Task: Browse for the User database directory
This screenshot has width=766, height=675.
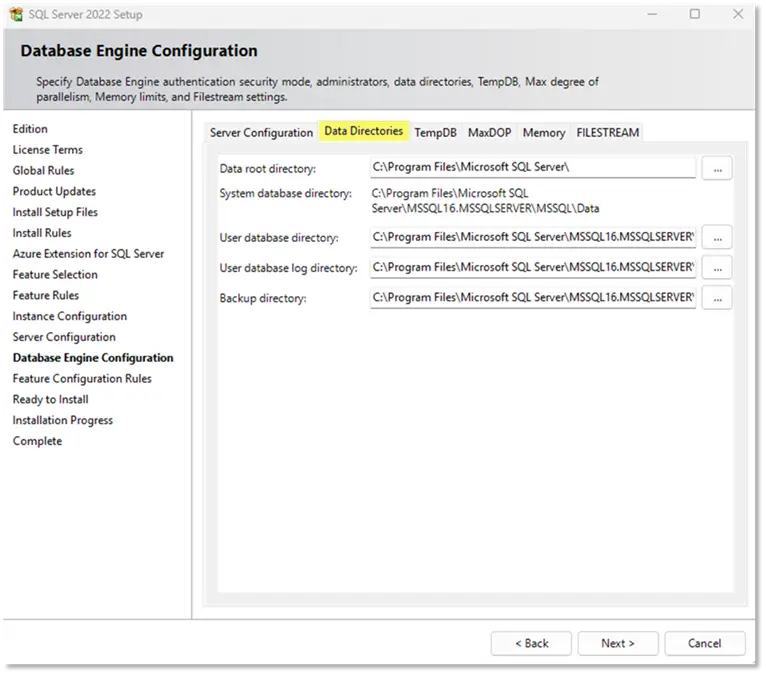Action: tap(718, 238)
